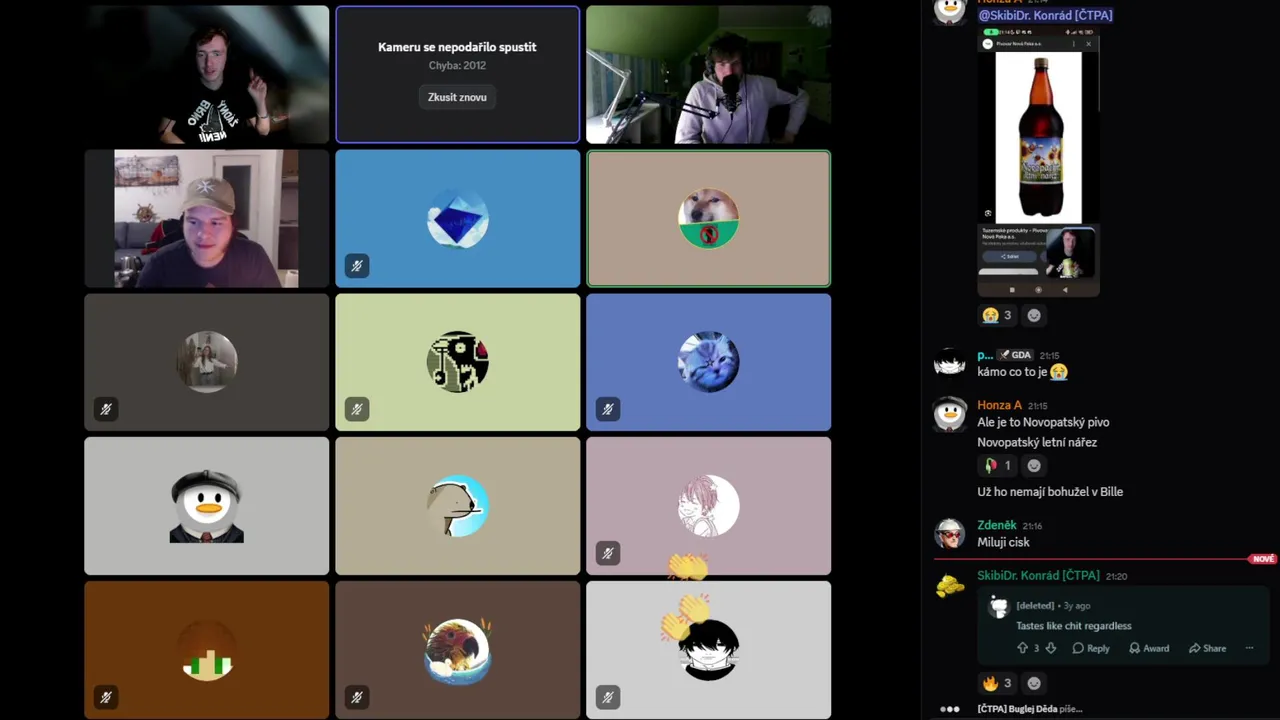Click the '[ČTPA] Buglej Děda píše...' typing indicator
1280x720 pixels.
[x=1030, y=709]
